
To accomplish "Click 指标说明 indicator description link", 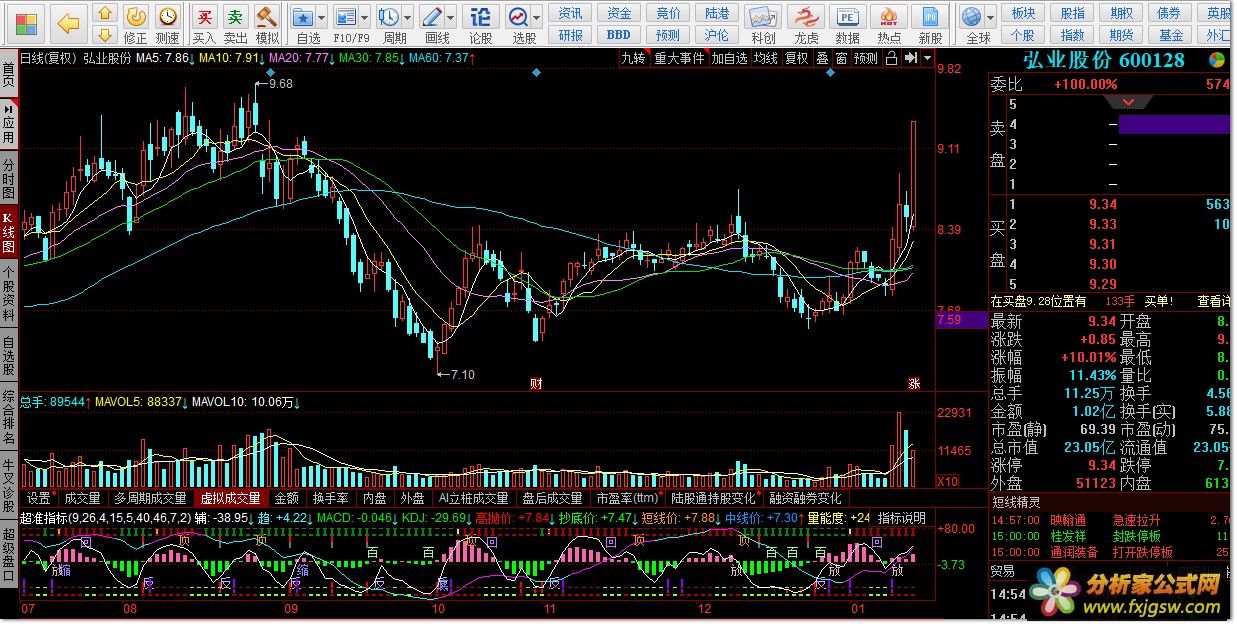I will click(901, 518).
